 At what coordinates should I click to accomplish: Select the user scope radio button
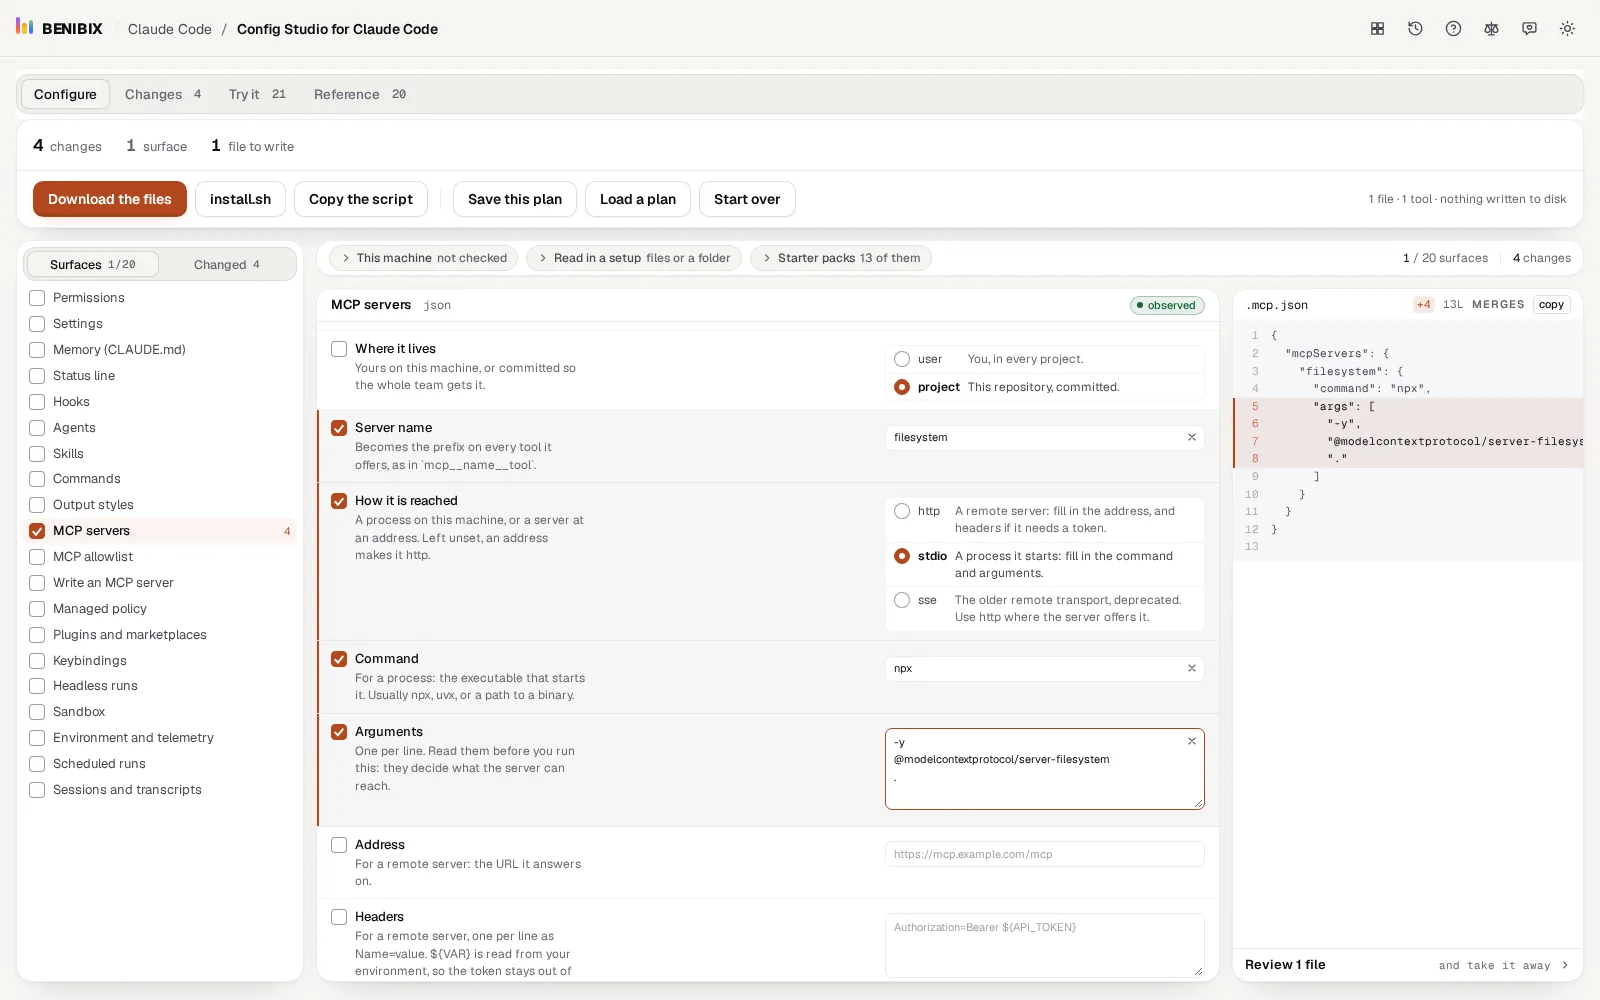(x=902, y=359)
